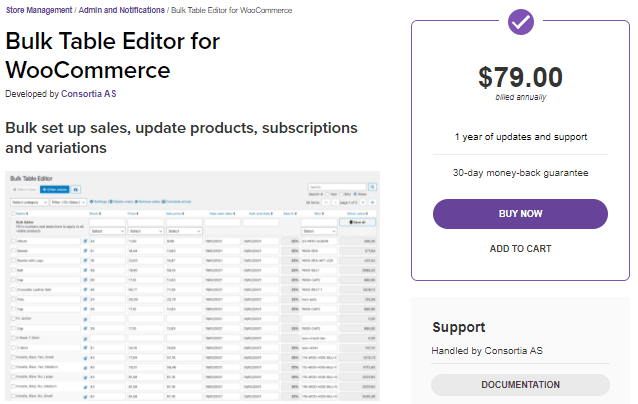
Task: Go to Admin and Notifications breadcrumb
Action: pyautogui.click(x=121, y=10)
